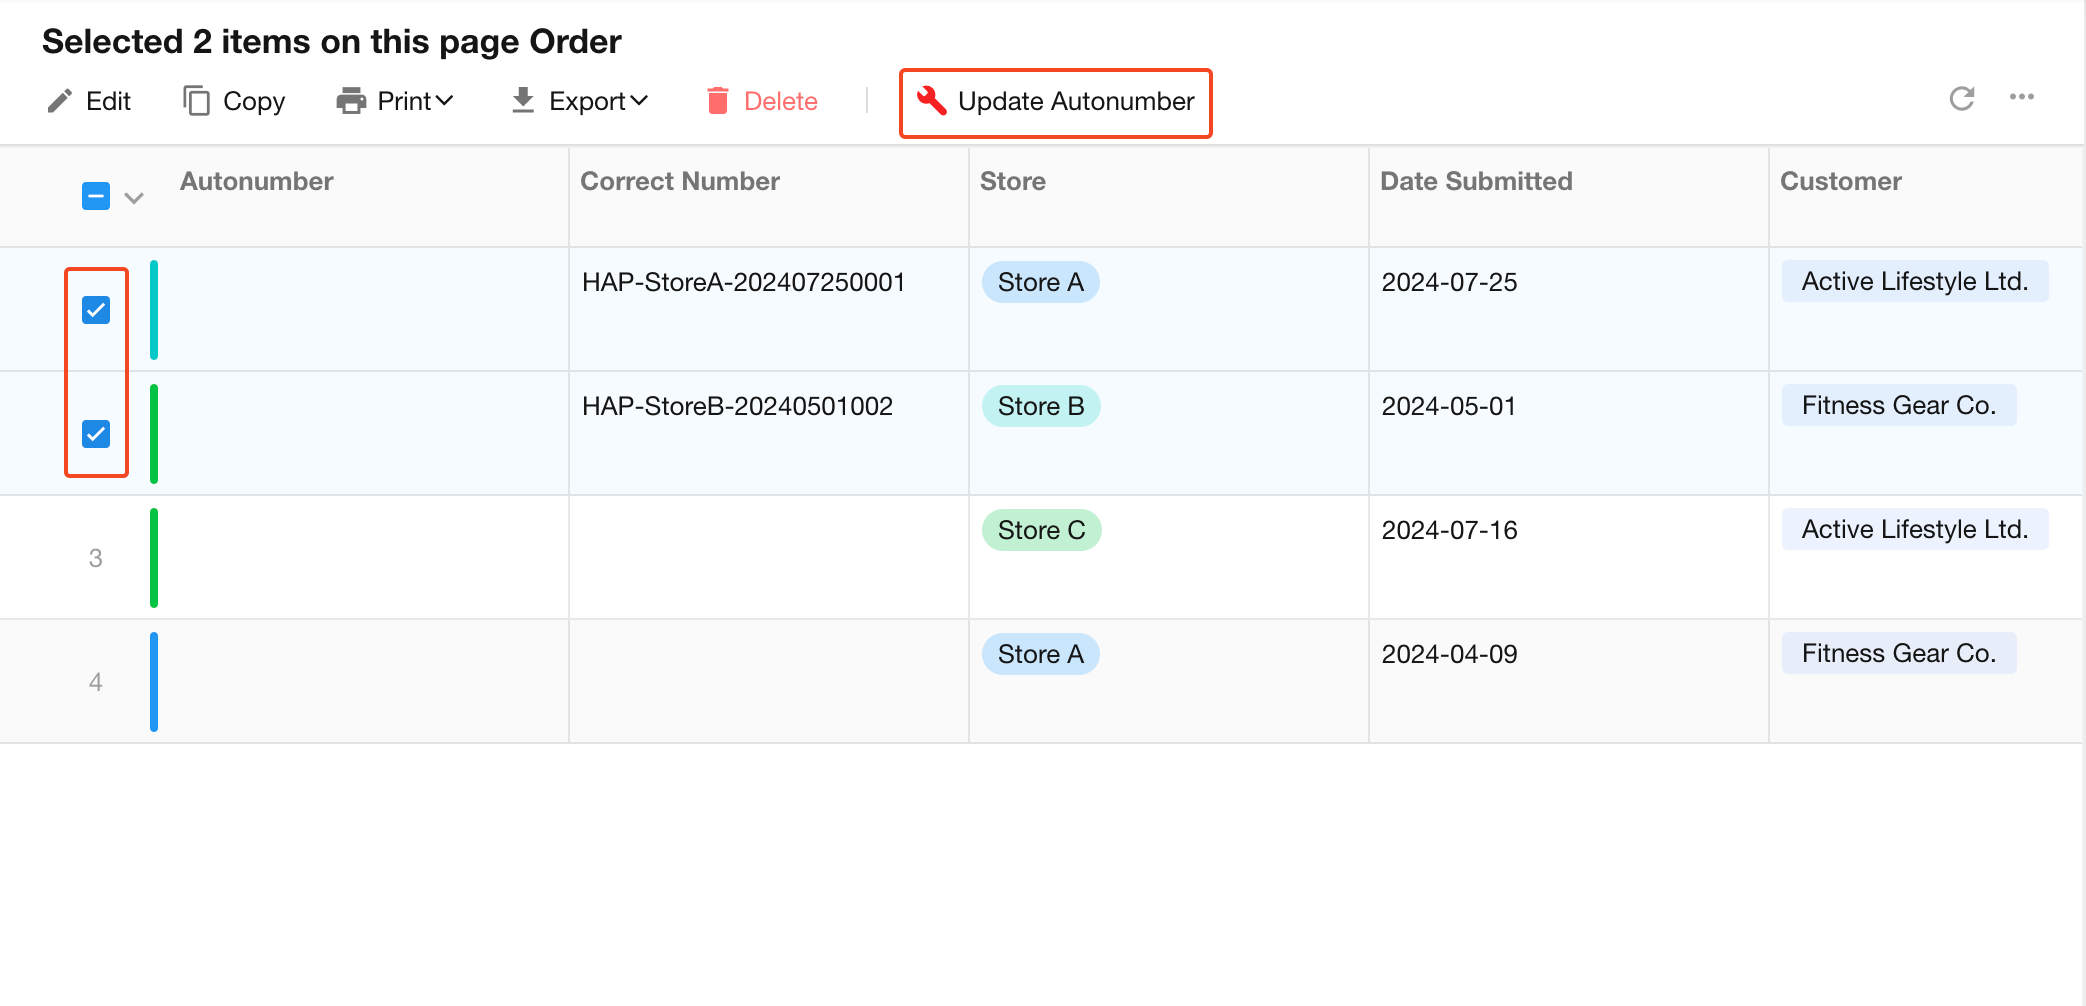Refresh the Order table
The width and height of the screenshot is (2086, 1006).
click(x=1961, y=98)
